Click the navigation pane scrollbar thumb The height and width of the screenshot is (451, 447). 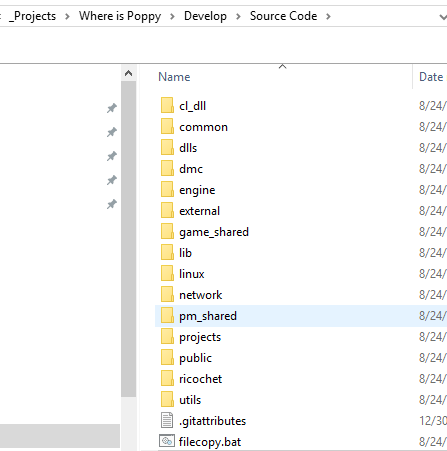pyautogui.click(x=128, y=239)
